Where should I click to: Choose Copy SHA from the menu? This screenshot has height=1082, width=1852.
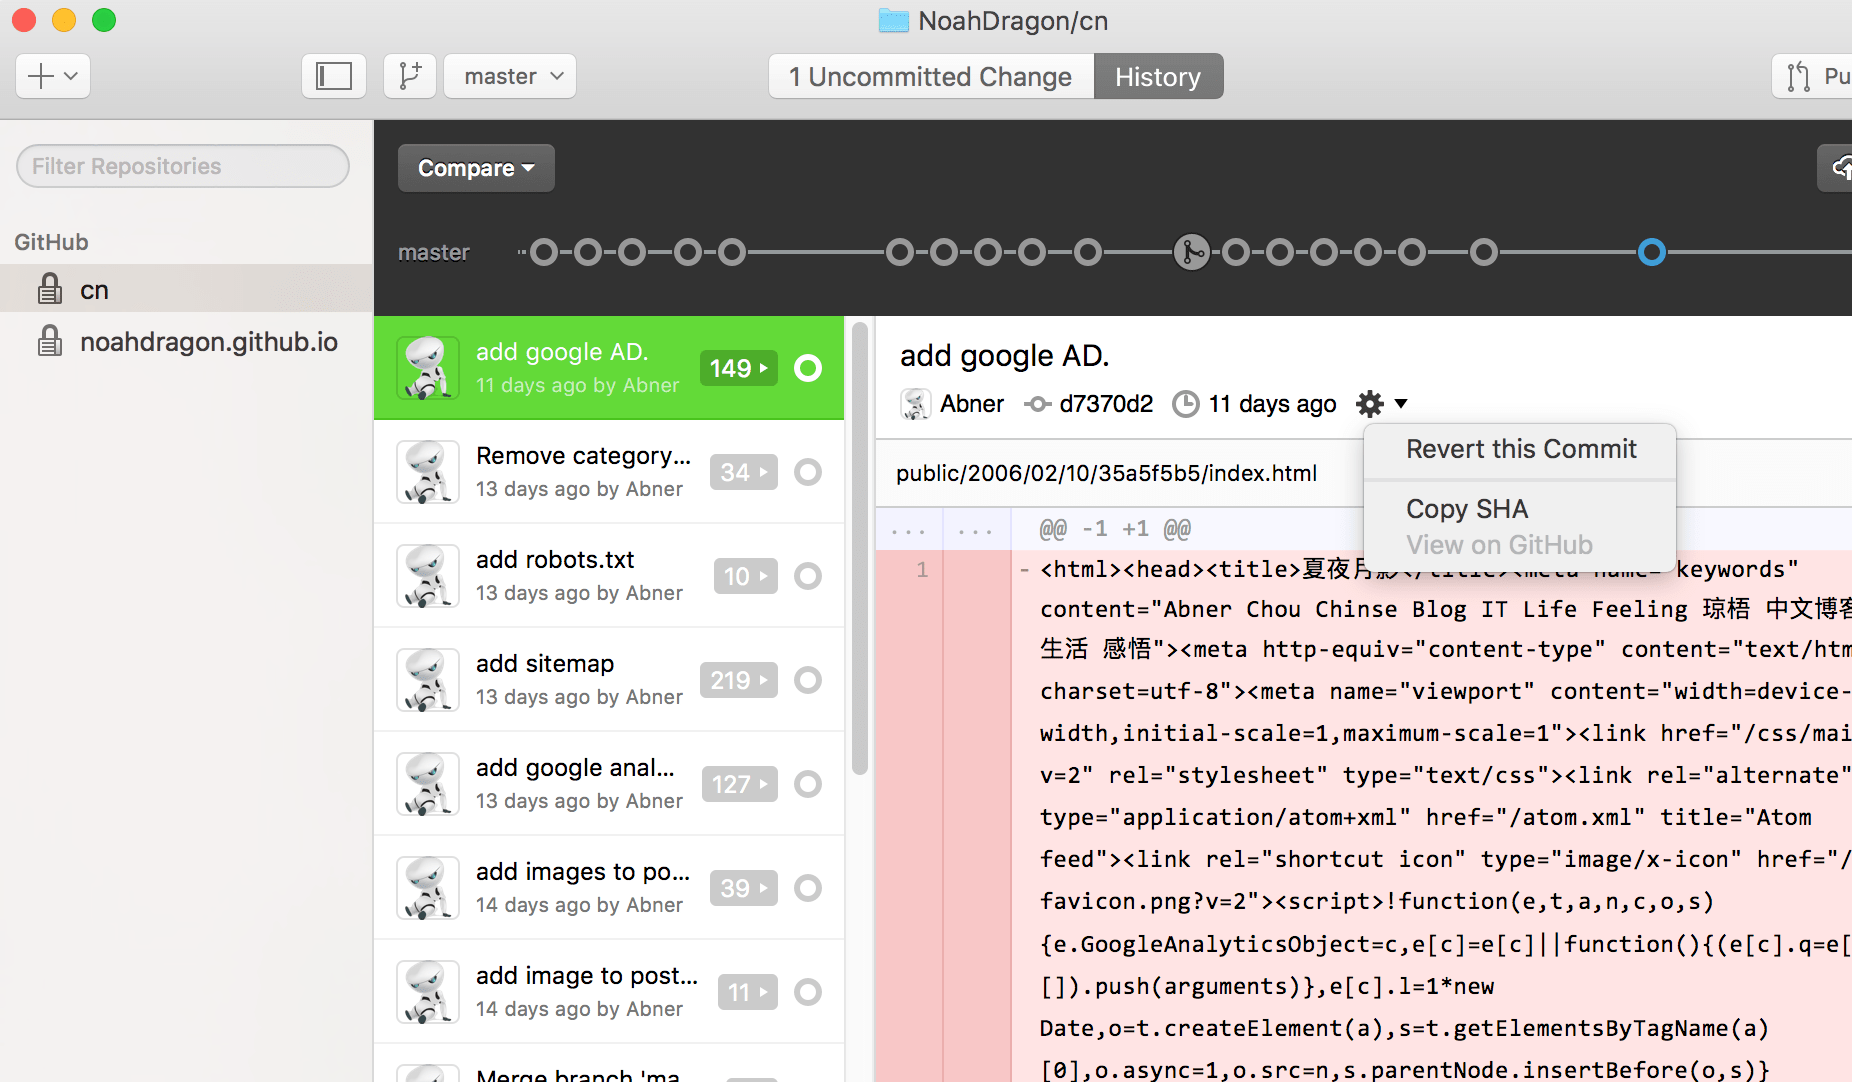click(x=1520, y=509)
